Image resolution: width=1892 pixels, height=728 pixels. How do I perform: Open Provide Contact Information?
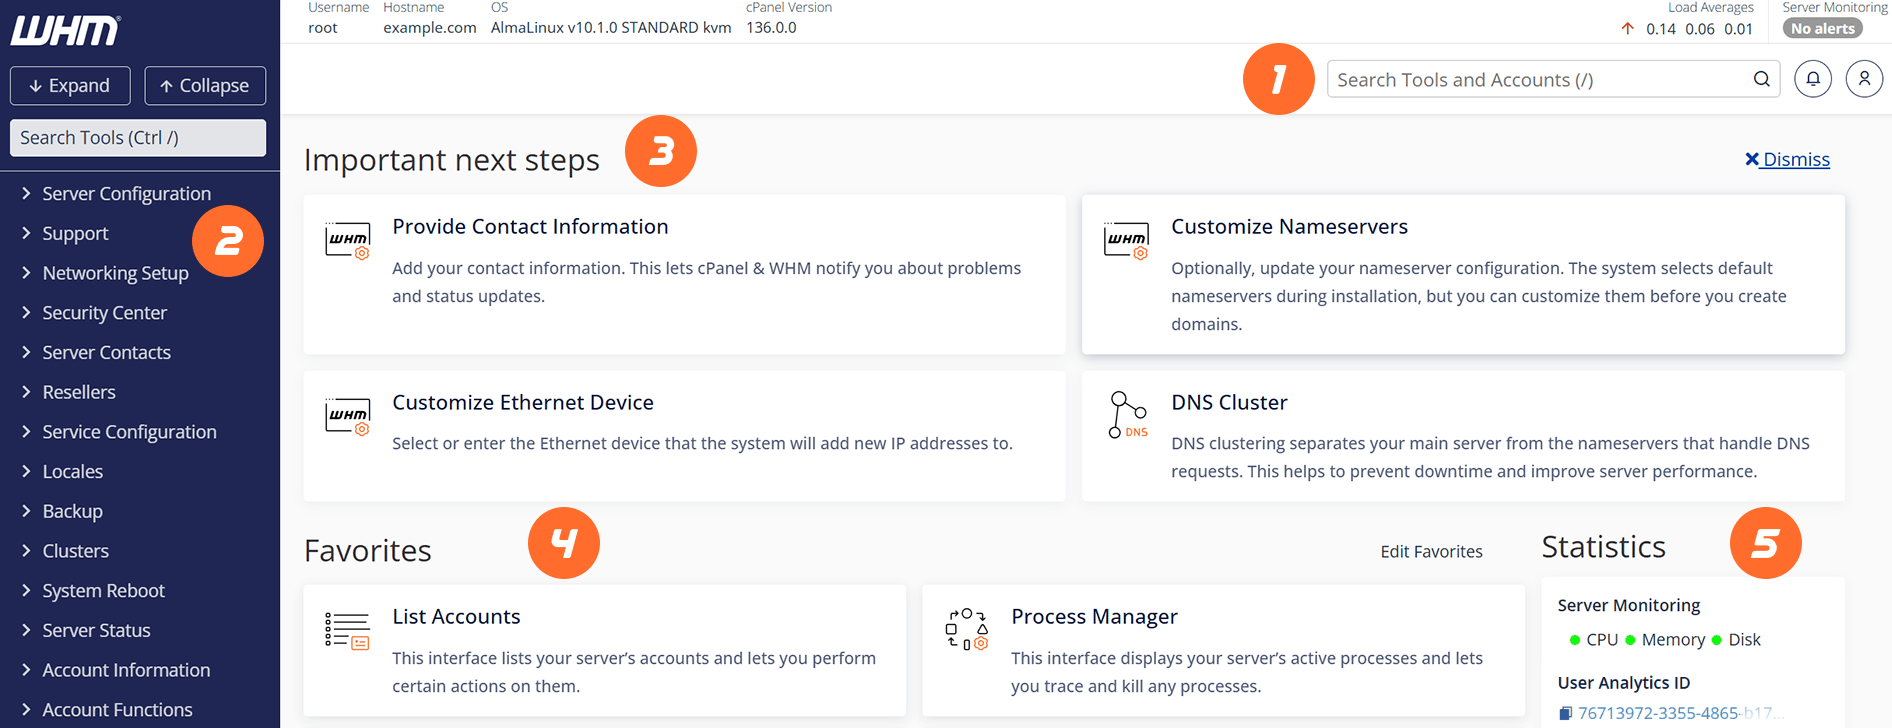(x=530, y=226)
